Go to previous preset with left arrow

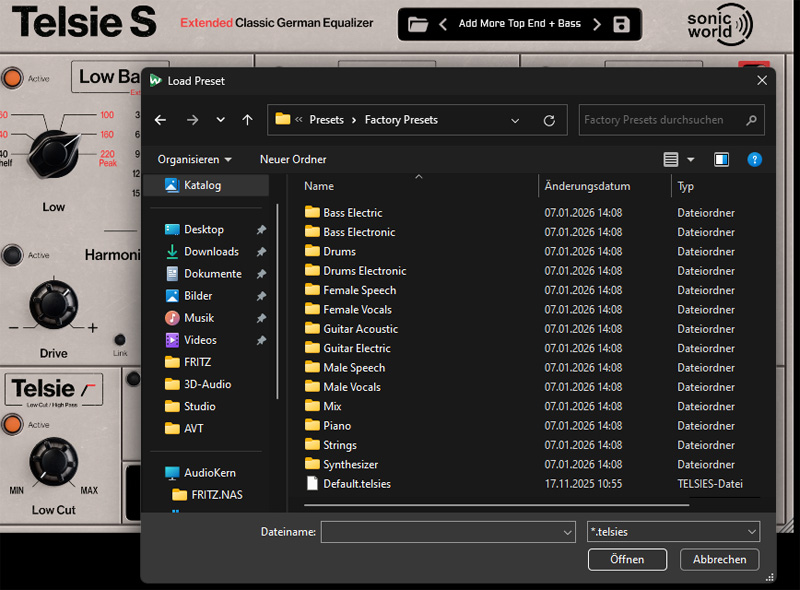coord(443,24)
